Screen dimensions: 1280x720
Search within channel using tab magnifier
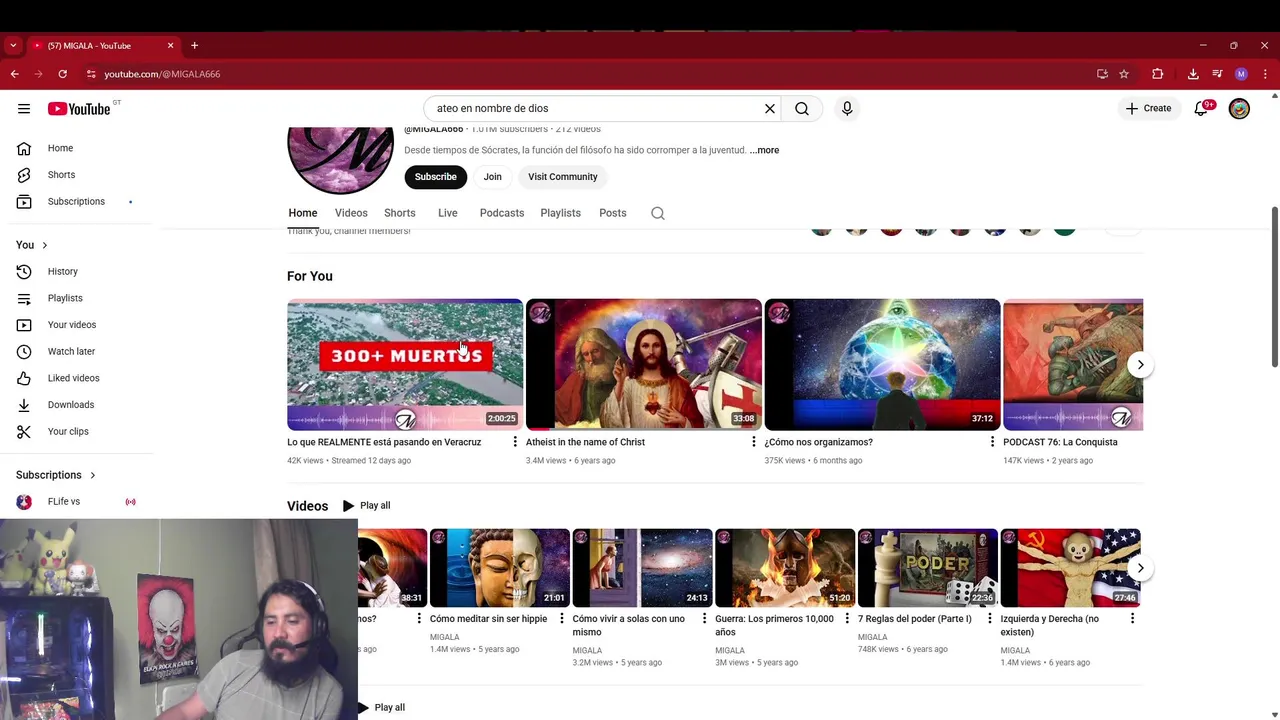[658, 213]
